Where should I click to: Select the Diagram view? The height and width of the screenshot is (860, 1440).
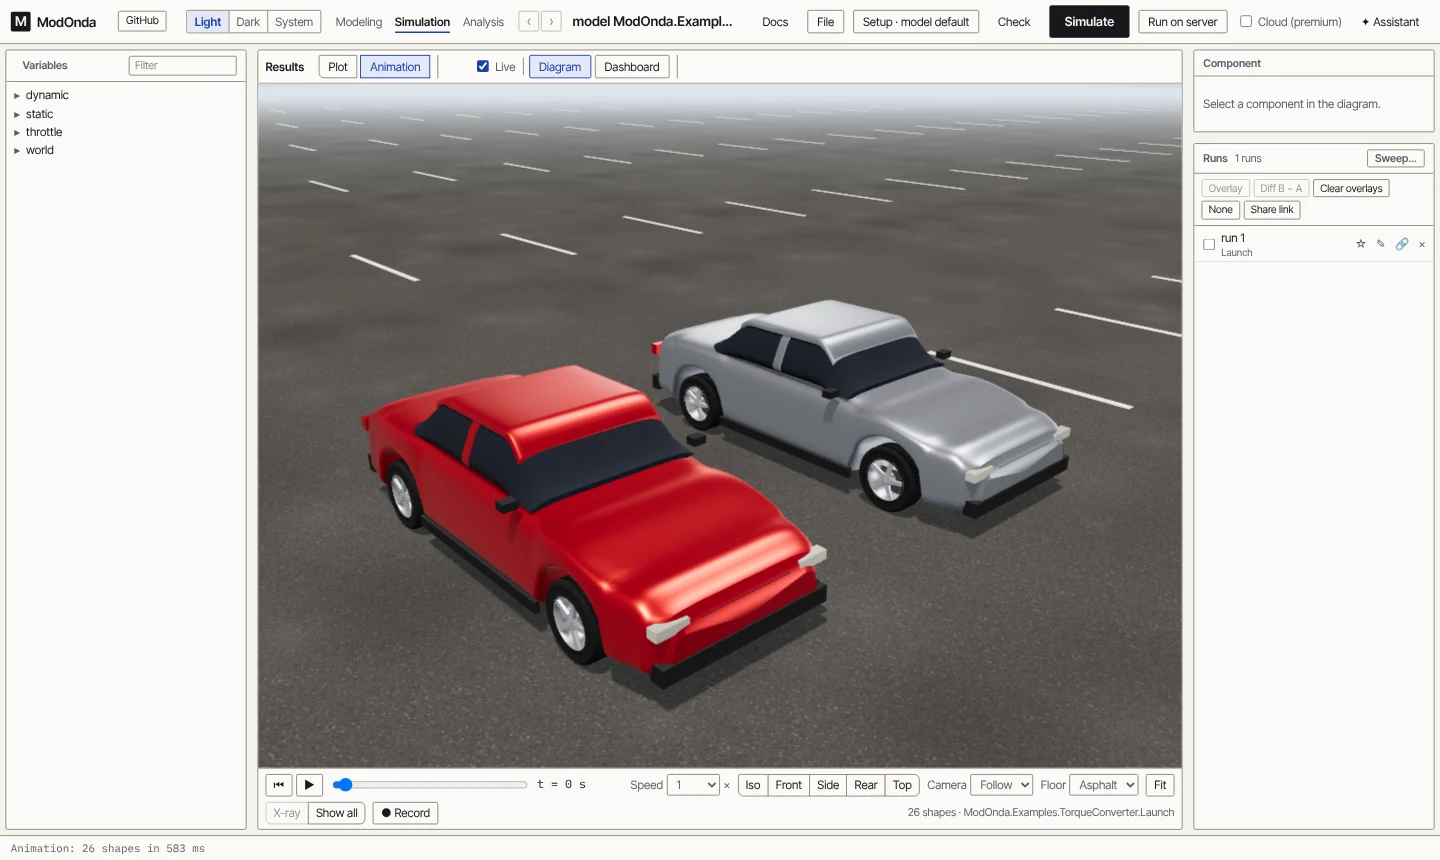[560, 67]
